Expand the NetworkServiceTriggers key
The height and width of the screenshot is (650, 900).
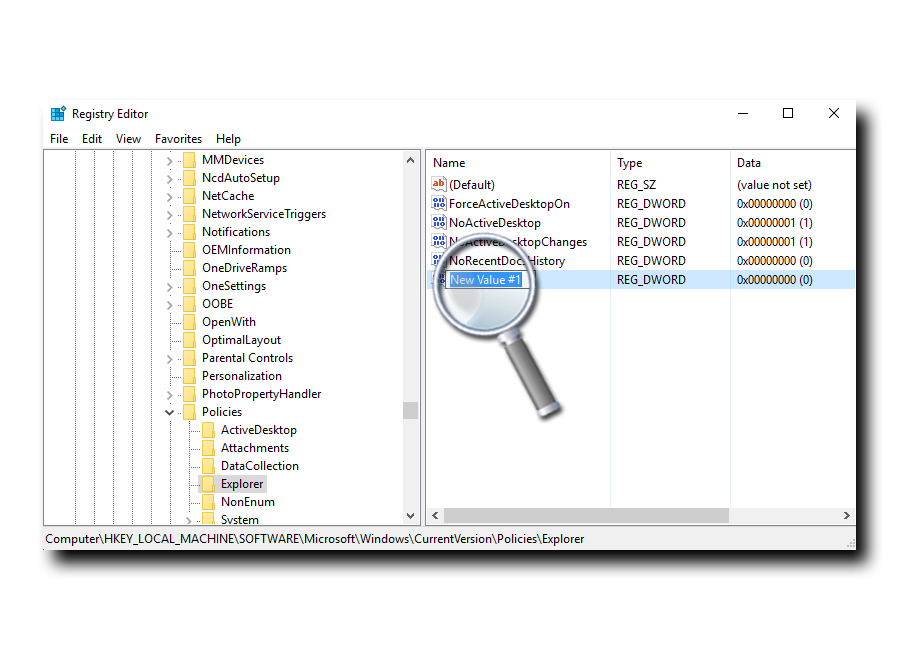click(x=169, y=215)
